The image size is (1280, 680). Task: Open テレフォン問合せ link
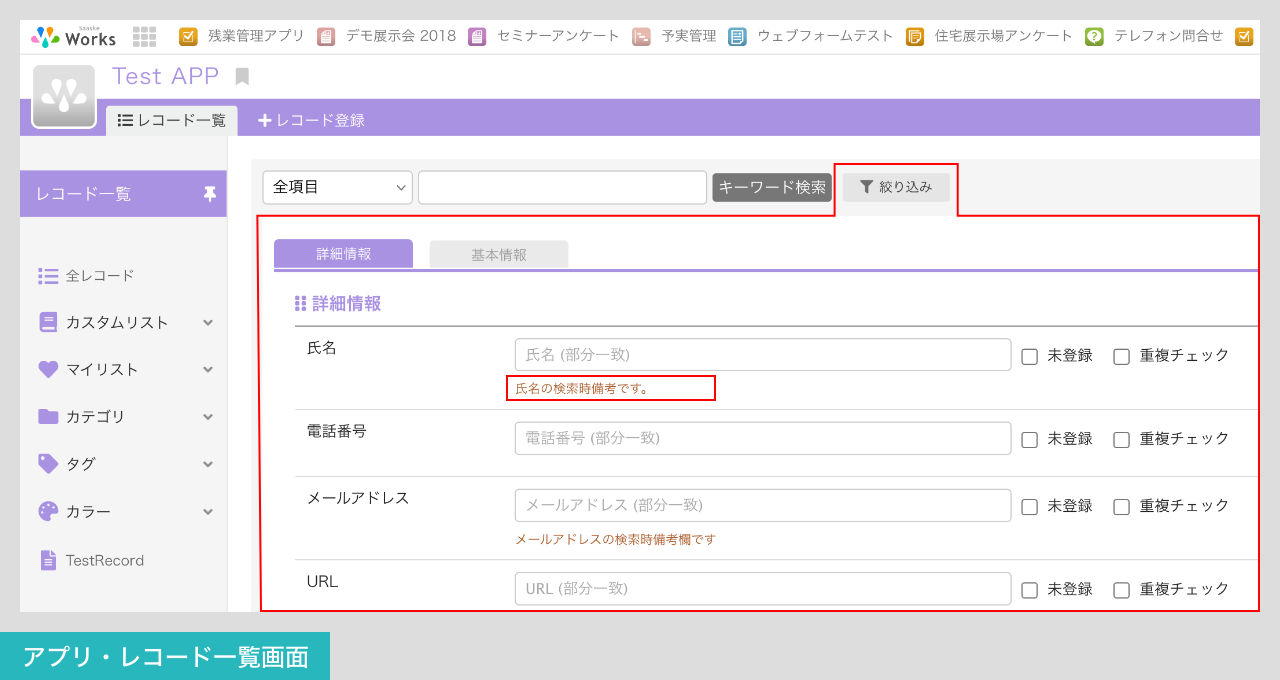pos(1168,36)
